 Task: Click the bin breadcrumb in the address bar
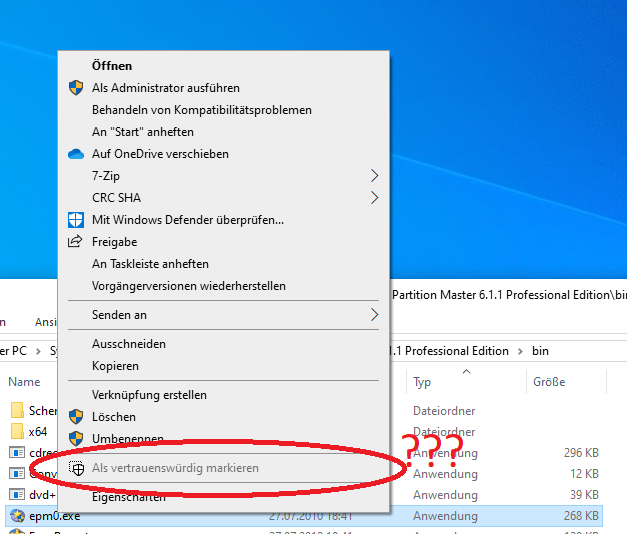coord(540,351)
